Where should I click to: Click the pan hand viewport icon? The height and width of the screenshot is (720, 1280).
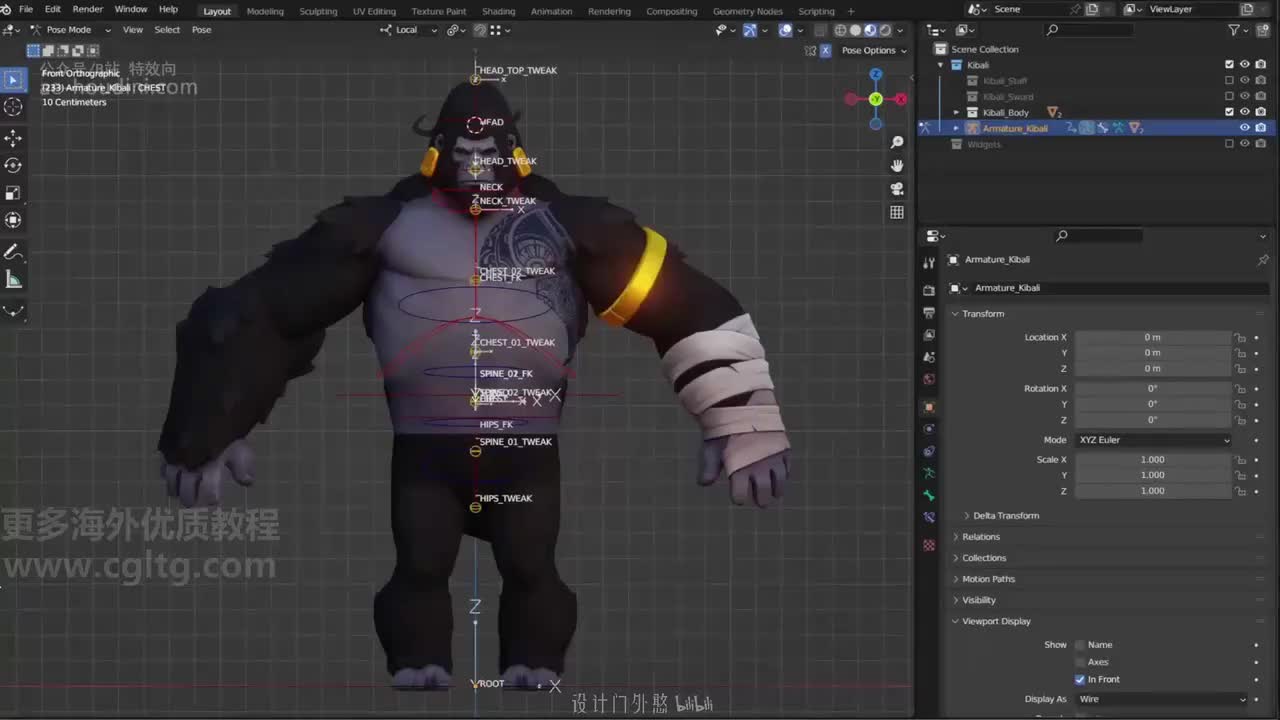click(897, 165)
